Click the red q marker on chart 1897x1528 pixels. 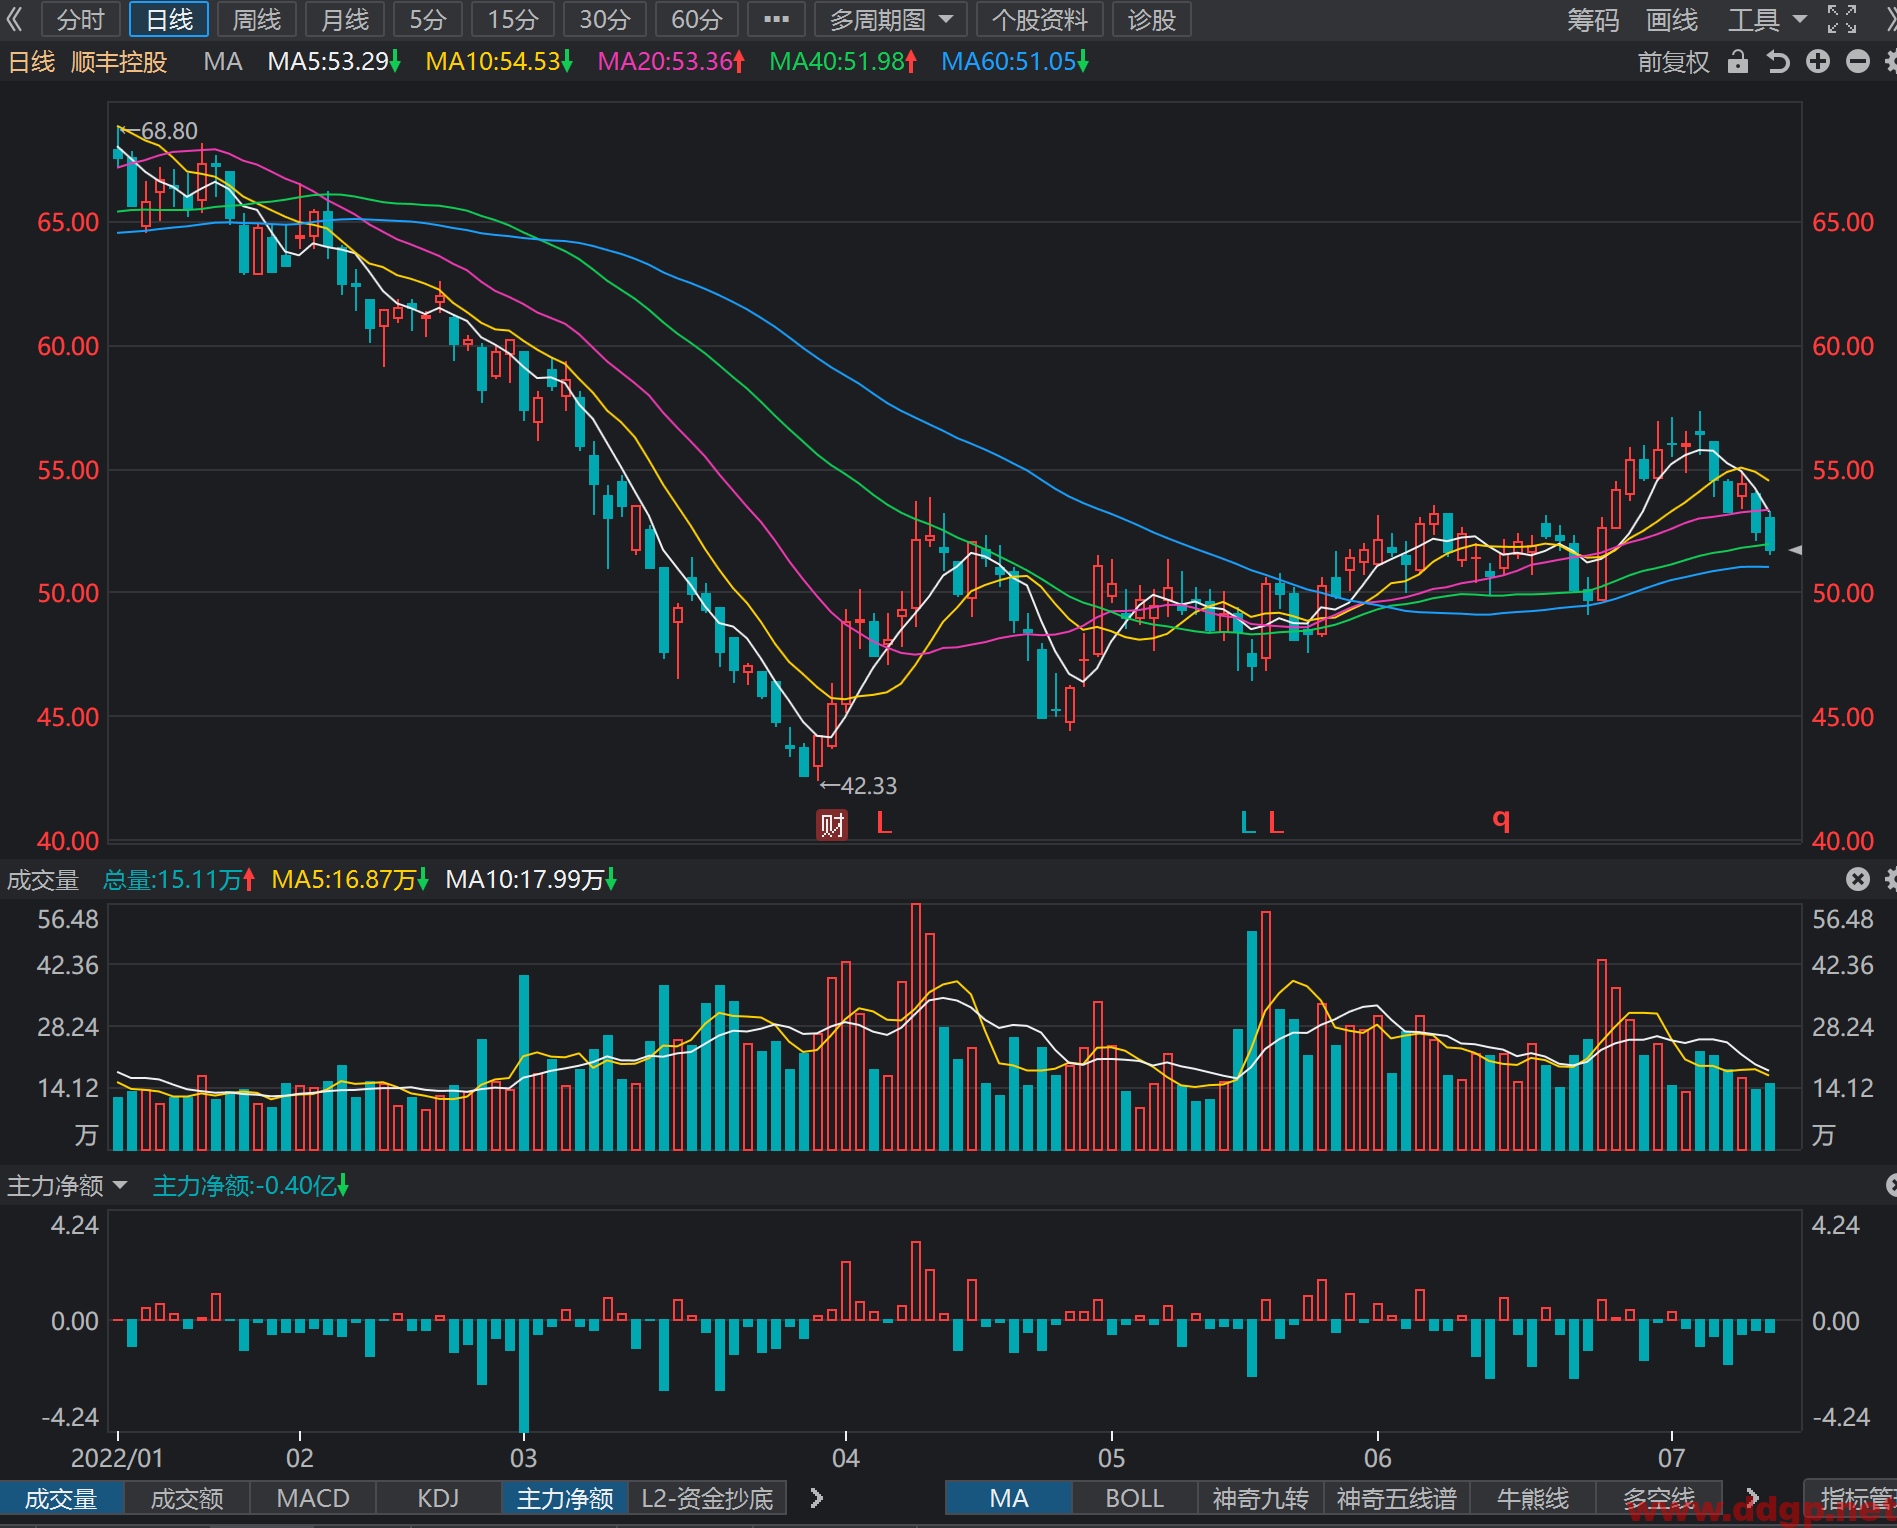pos(1501,820)
